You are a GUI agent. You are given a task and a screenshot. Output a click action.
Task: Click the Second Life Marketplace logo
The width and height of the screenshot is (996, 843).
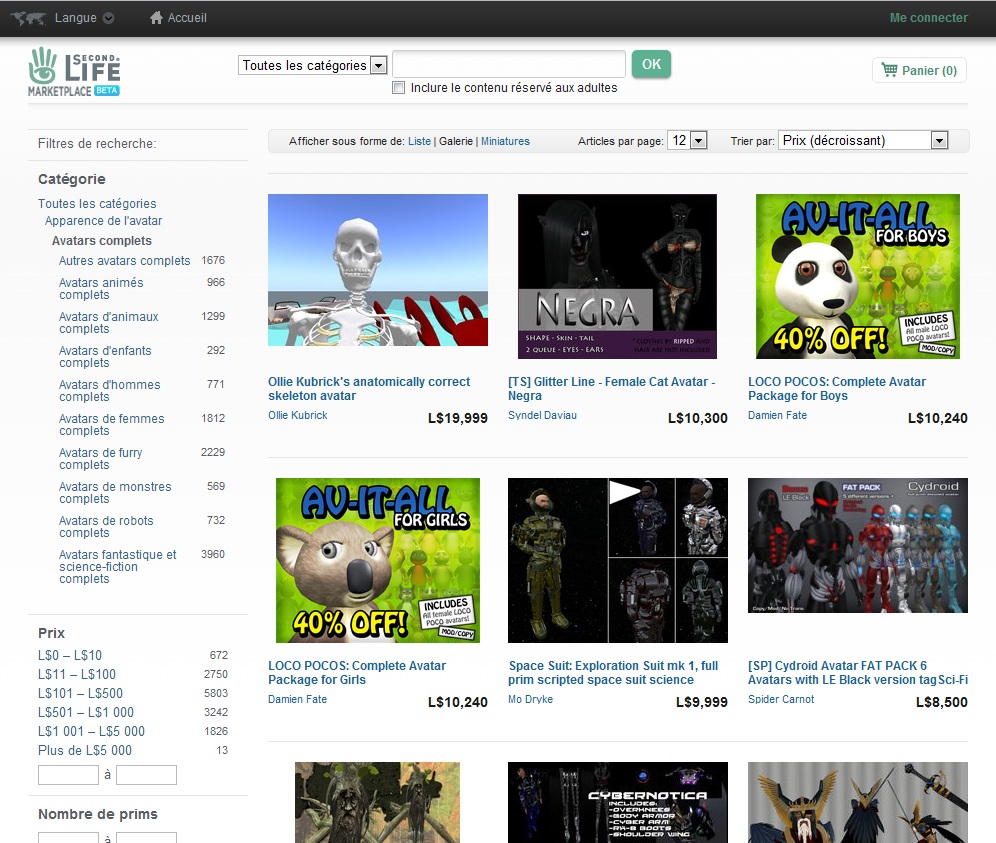[x=74, y=72]
